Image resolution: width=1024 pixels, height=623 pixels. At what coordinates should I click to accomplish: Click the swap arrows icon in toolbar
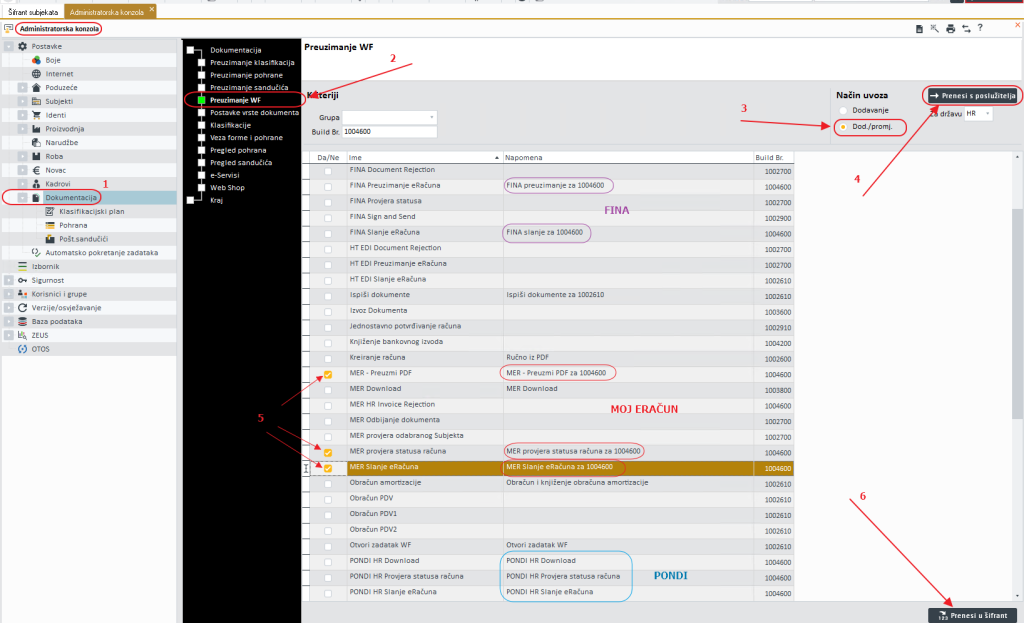coord(966,29)
